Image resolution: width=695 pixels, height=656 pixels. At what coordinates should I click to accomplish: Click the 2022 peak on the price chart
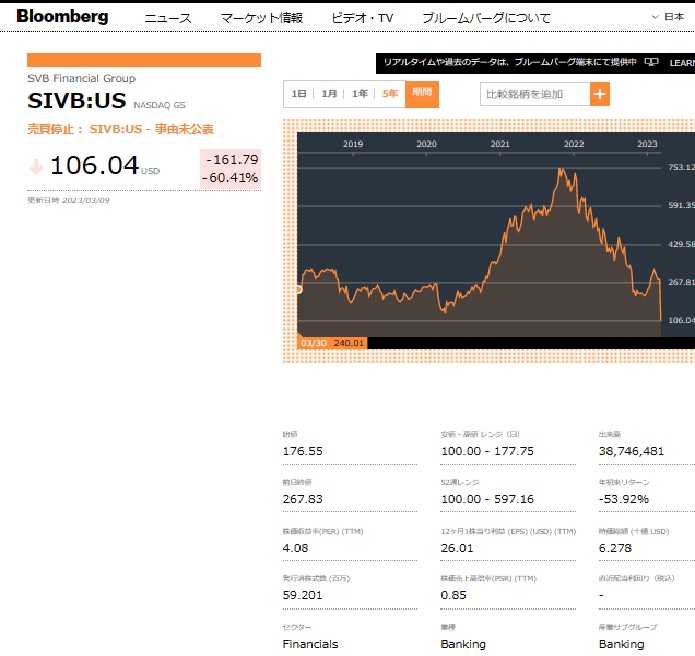(561, 170)
